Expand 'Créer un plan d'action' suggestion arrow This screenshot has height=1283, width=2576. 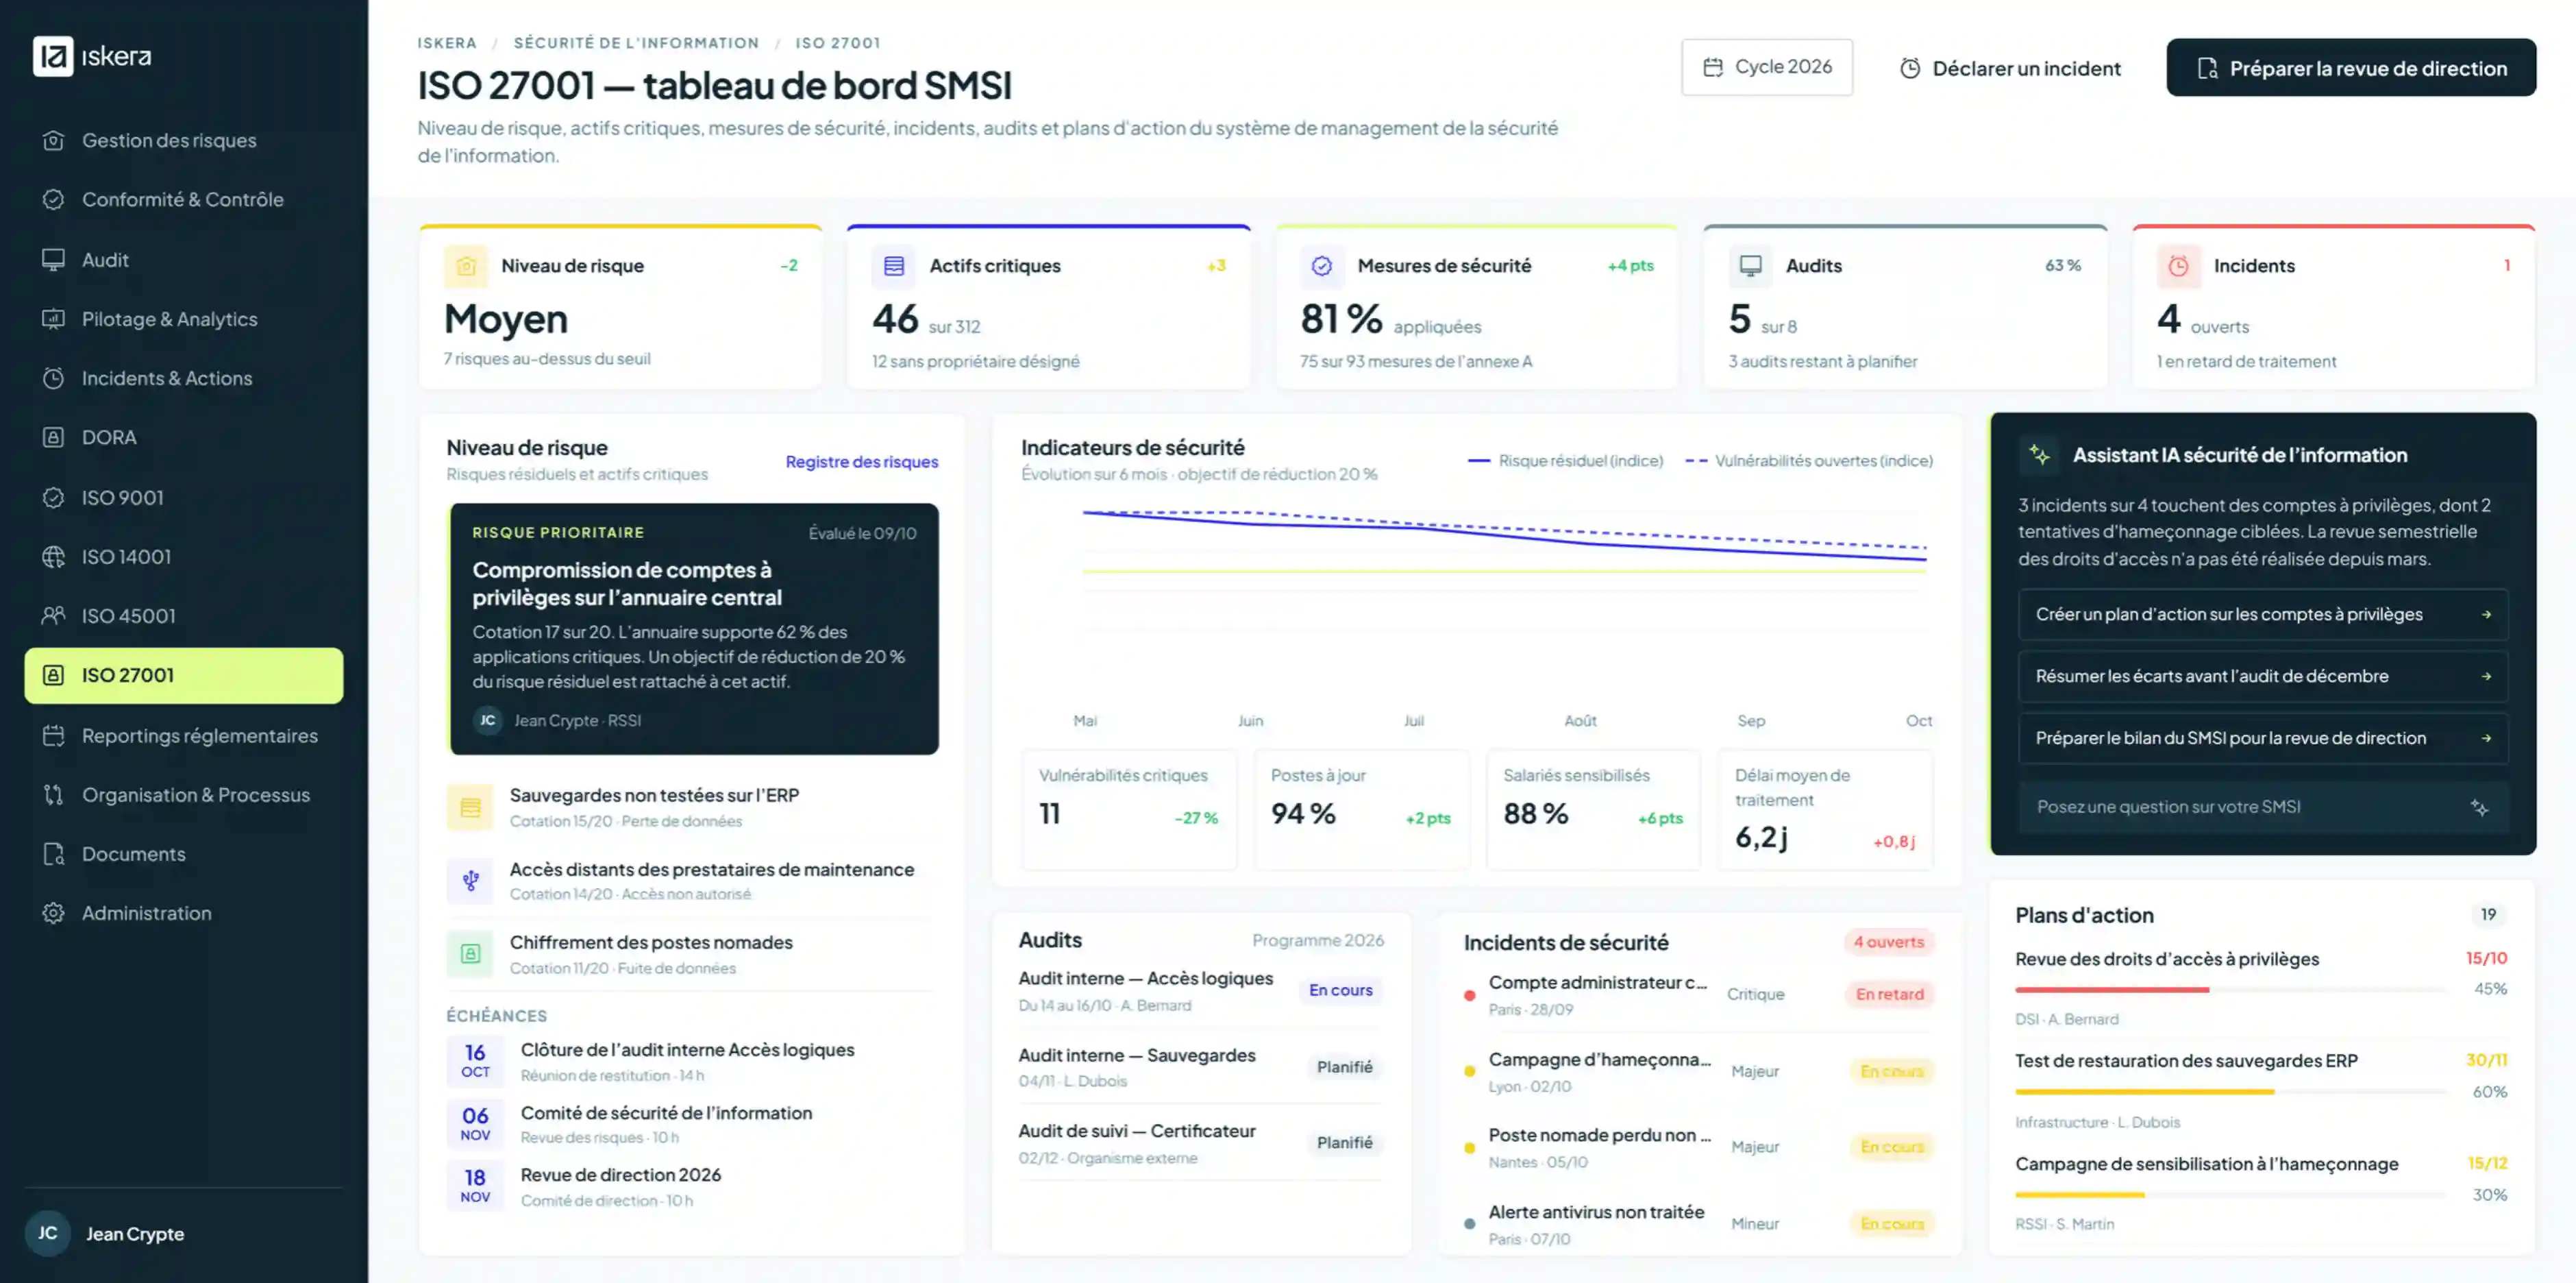(x=2486, y=615)
